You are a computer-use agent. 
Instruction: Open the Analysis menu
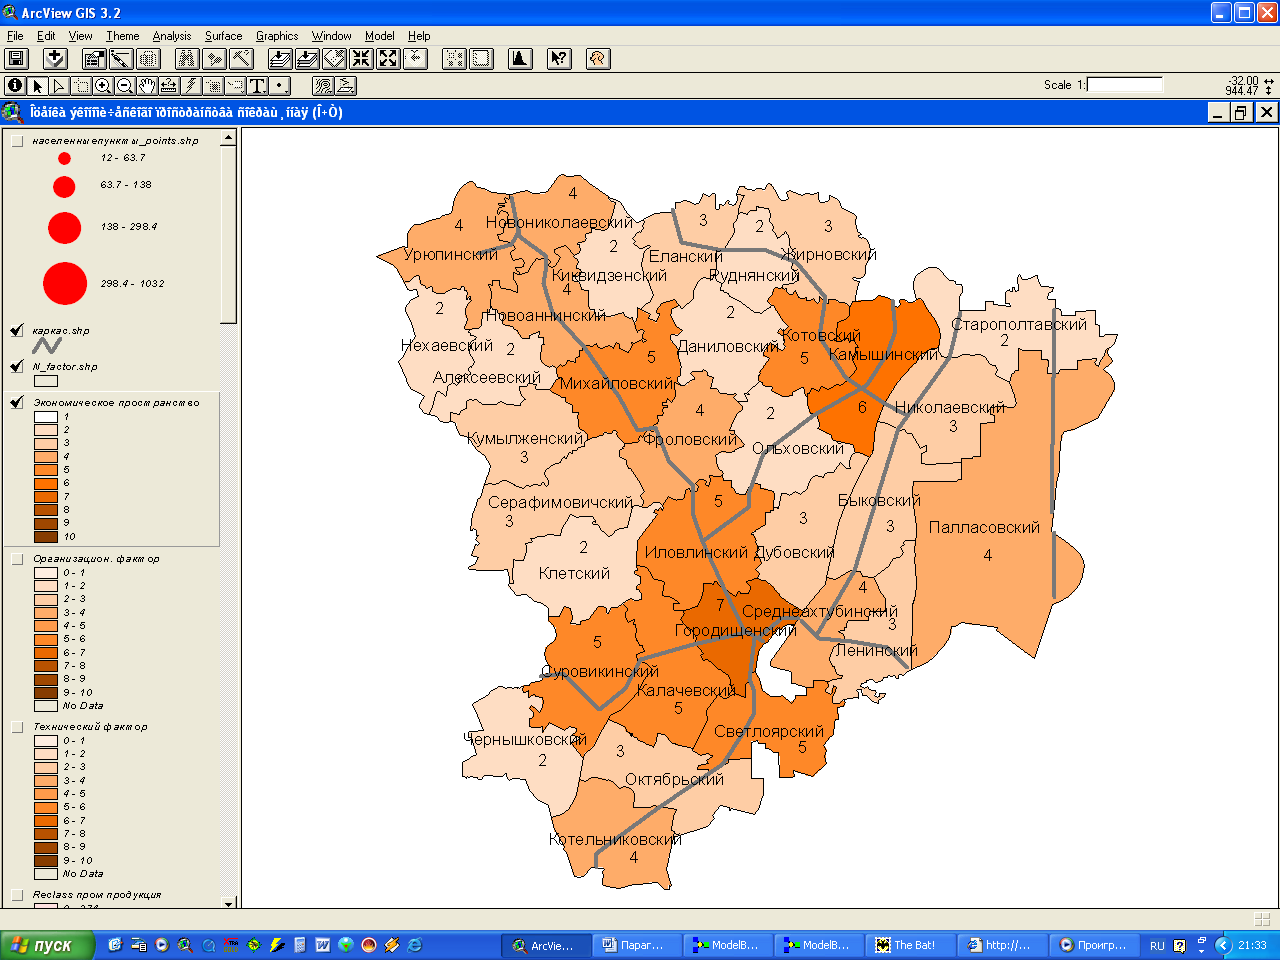click(172, 36)
